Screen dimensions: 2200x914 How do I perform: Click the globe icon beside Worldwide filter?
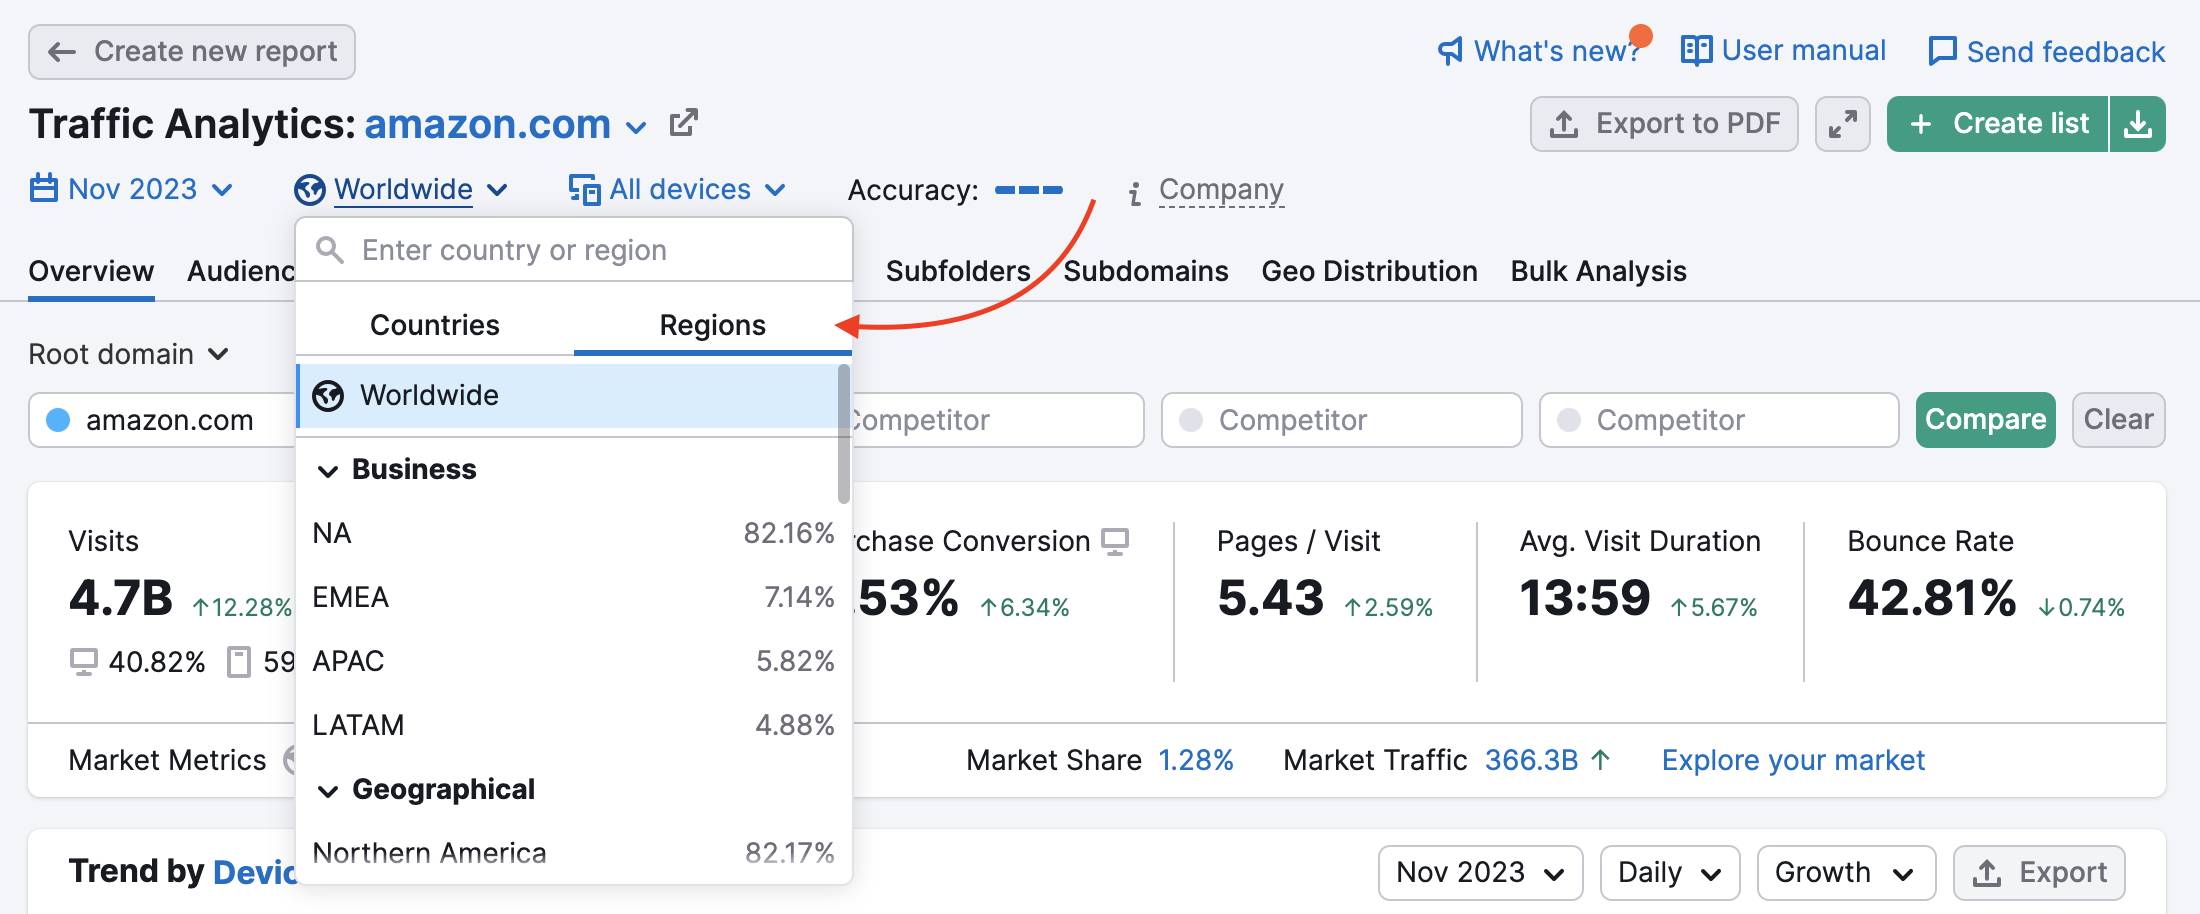(x=310, y=189)
